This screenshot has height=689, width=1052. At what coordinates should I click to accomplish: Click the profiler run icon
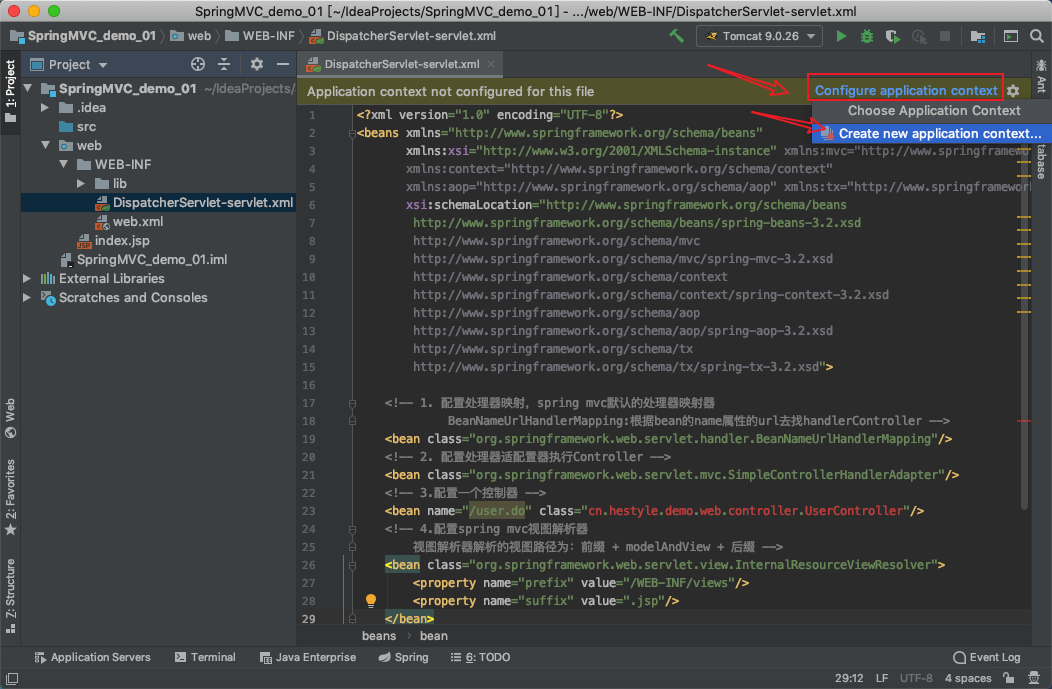point(919,36)
